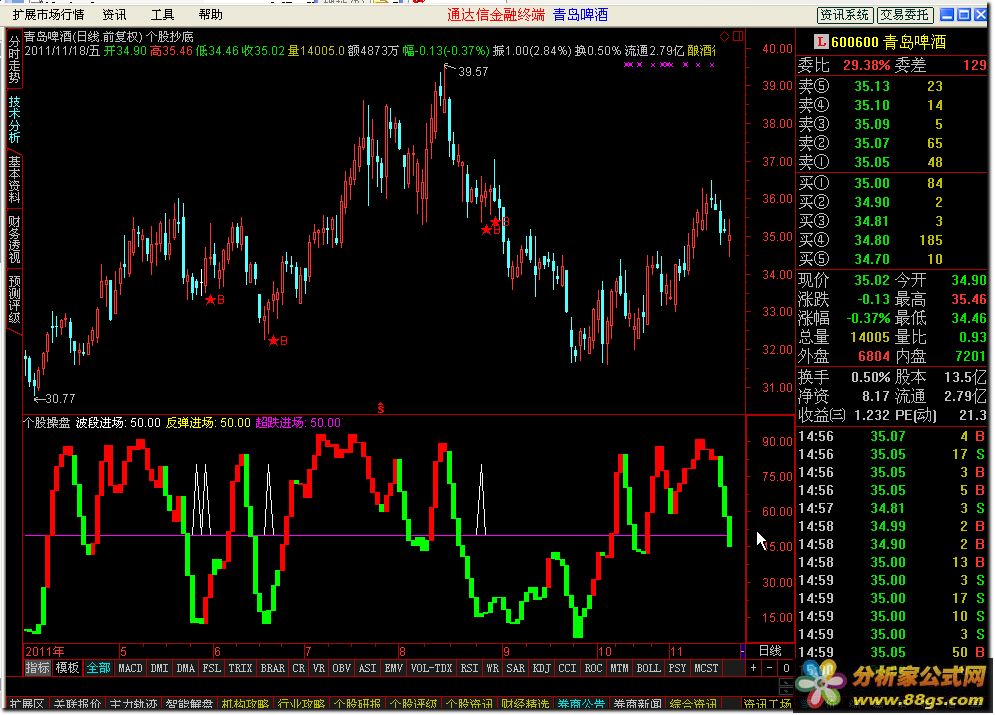Apply the BRAR indicator

pyautogui.click(x=273, y=668)
